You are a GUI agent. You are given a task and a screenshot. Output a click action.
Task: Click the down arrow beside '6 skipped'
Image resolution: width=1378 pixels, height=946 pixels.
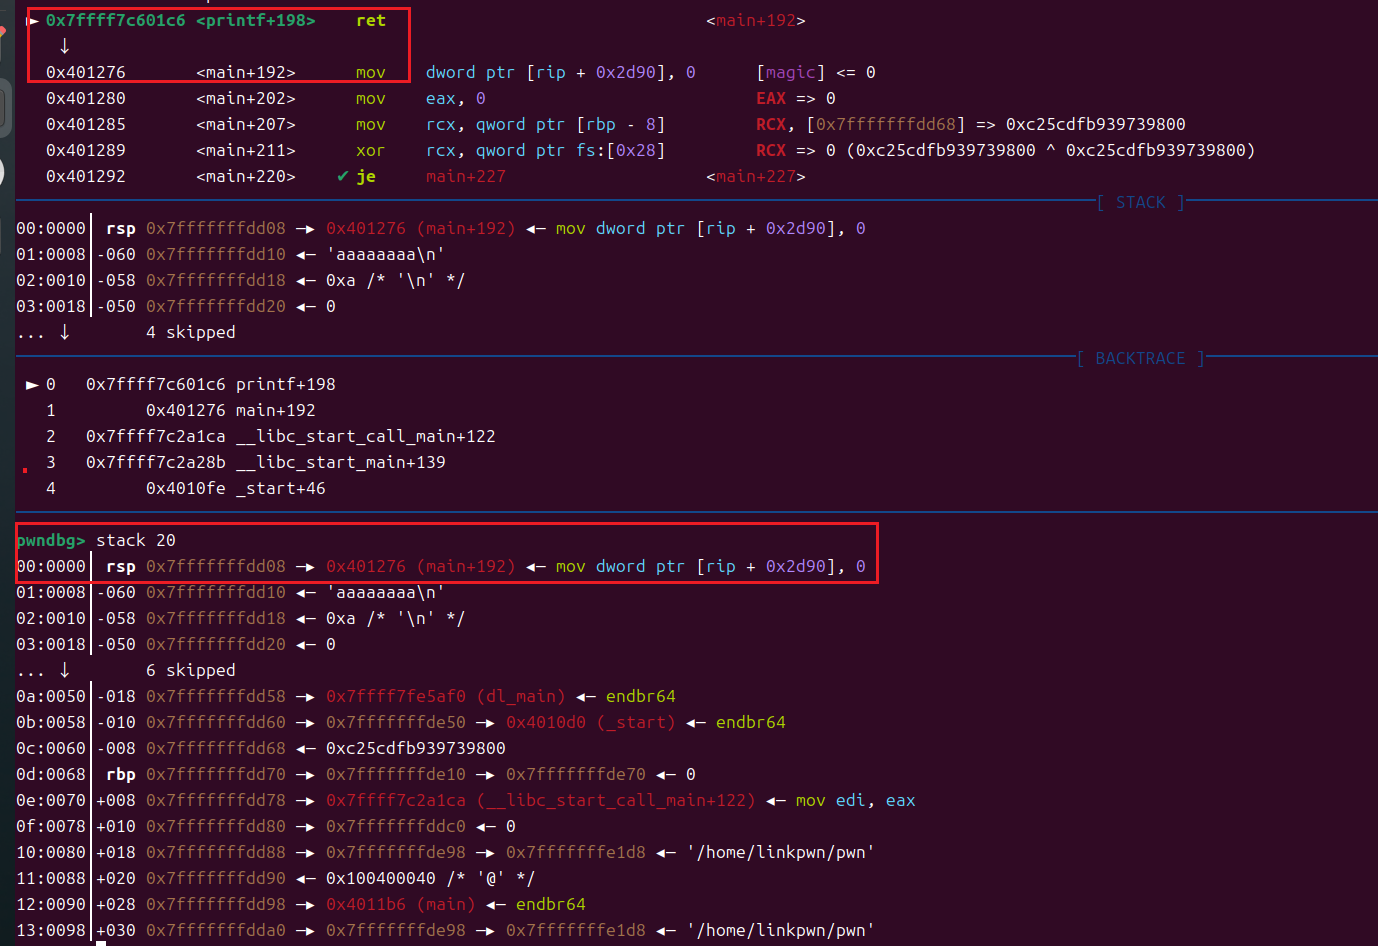(x=65, y=670)
